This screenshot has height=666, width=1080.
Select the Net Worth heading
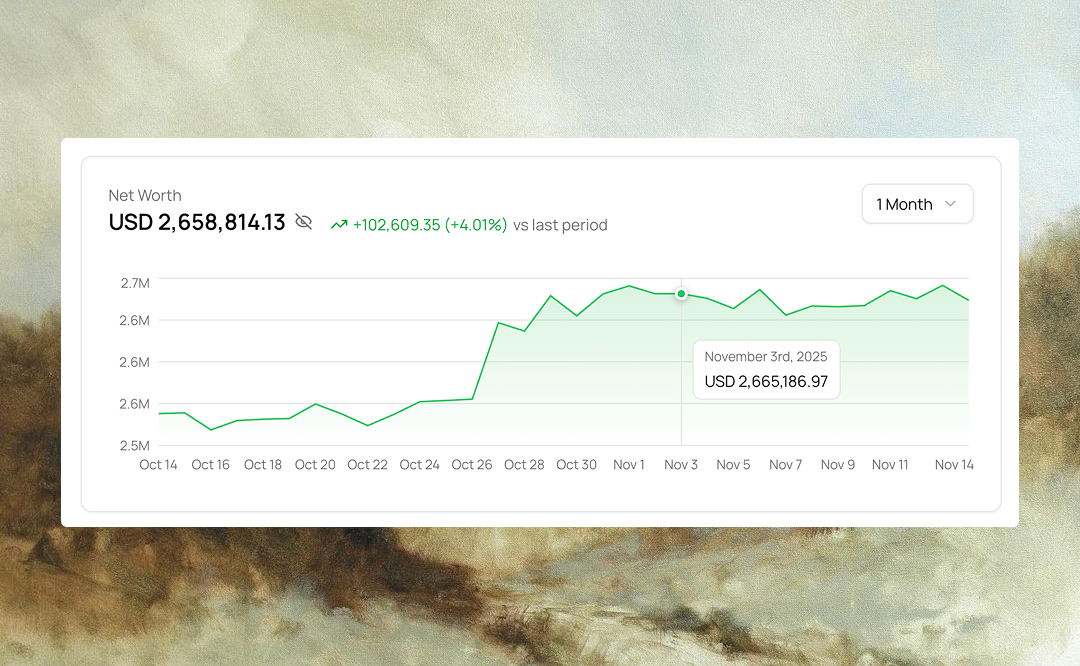tap(145, 195)
